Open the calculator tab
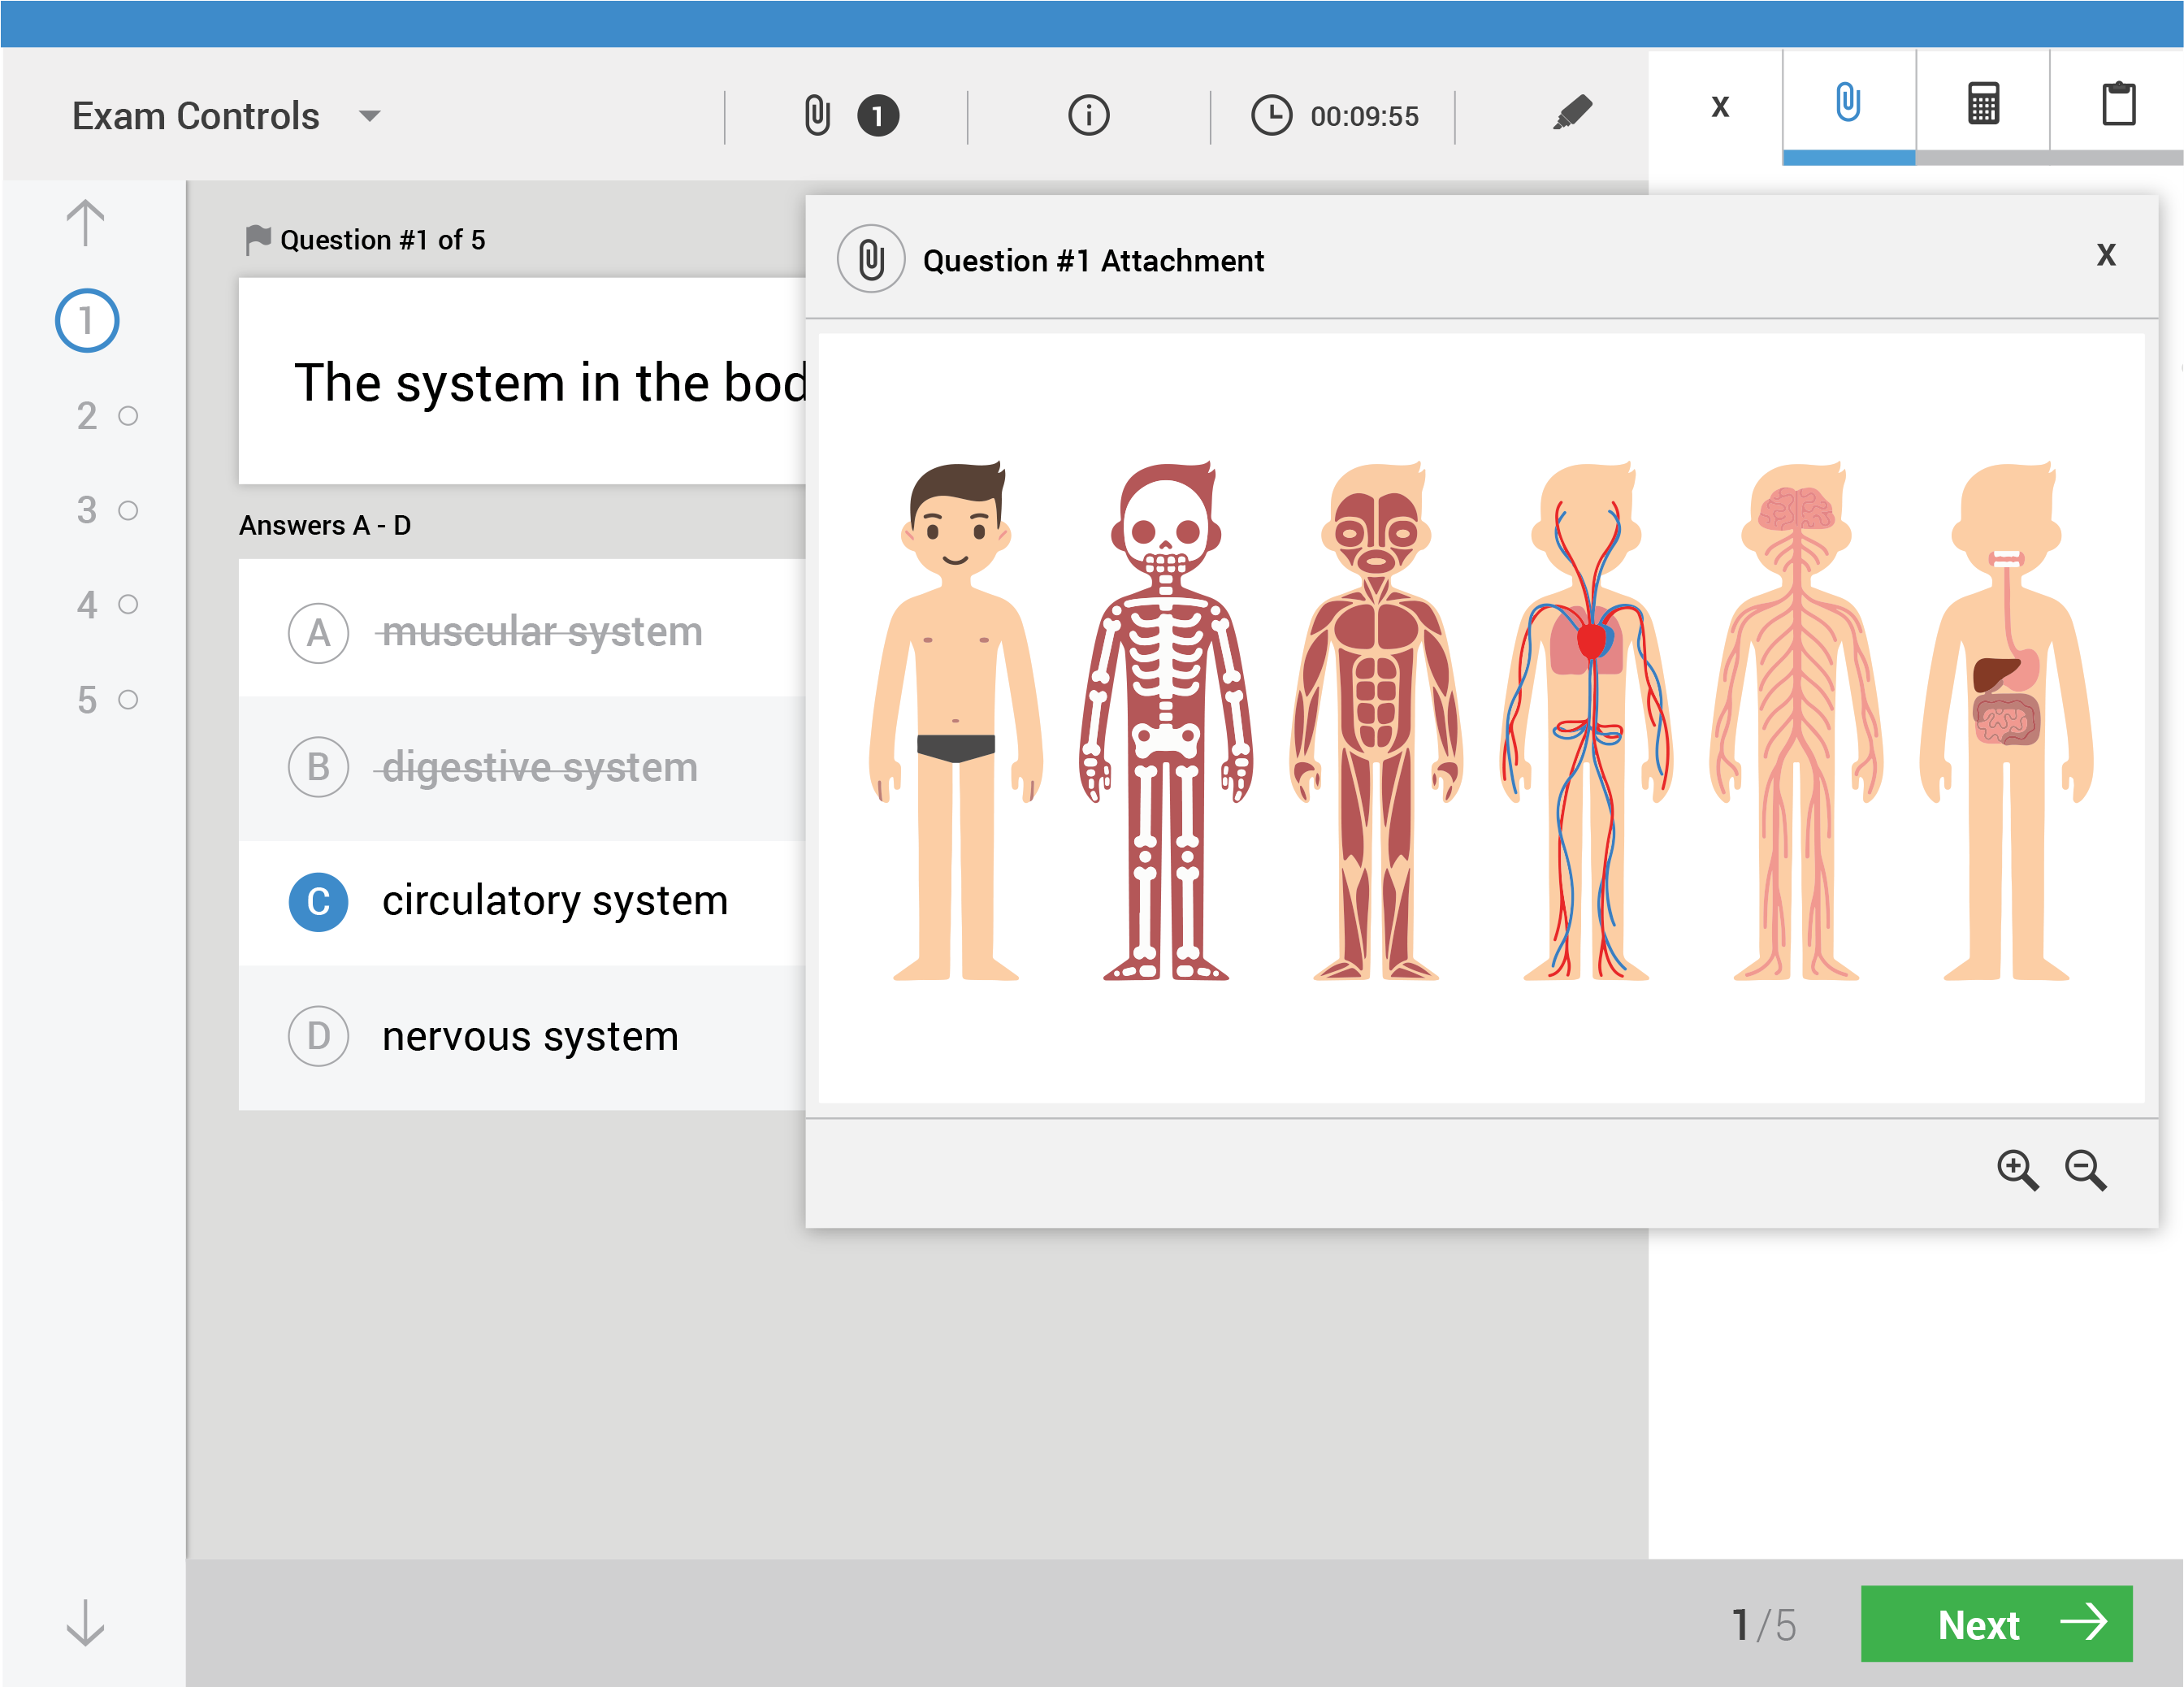 click(1982, 104)
